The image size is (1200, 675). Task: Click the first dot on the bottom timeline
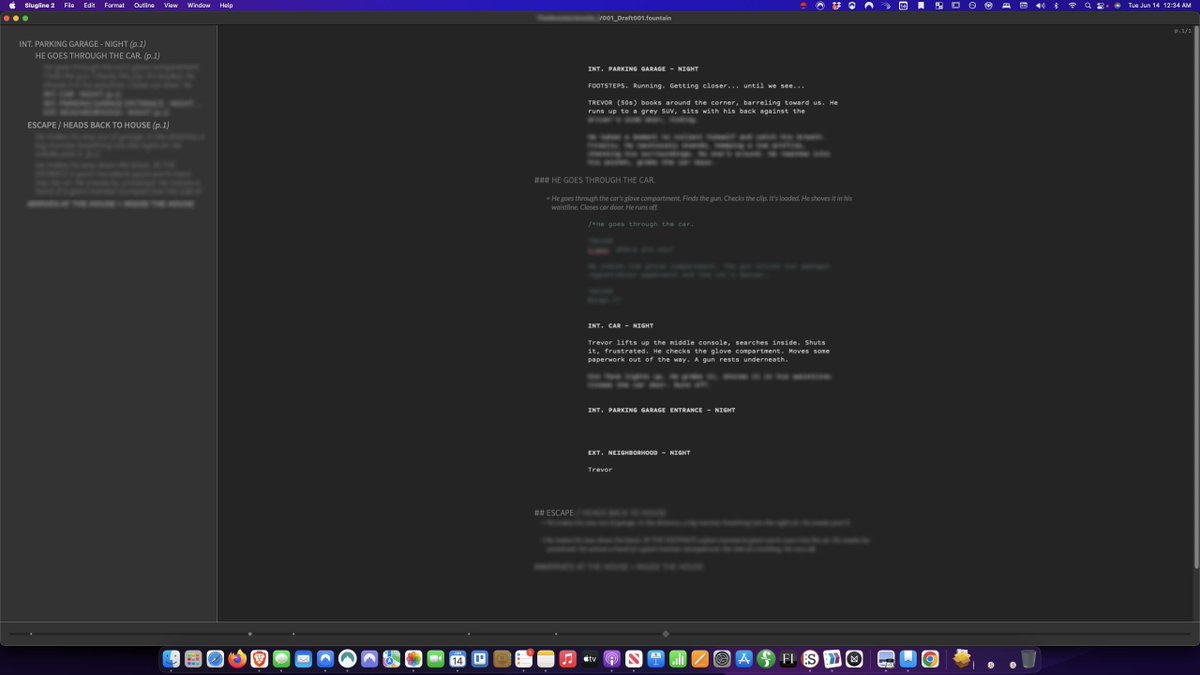[x=31, y=633]
